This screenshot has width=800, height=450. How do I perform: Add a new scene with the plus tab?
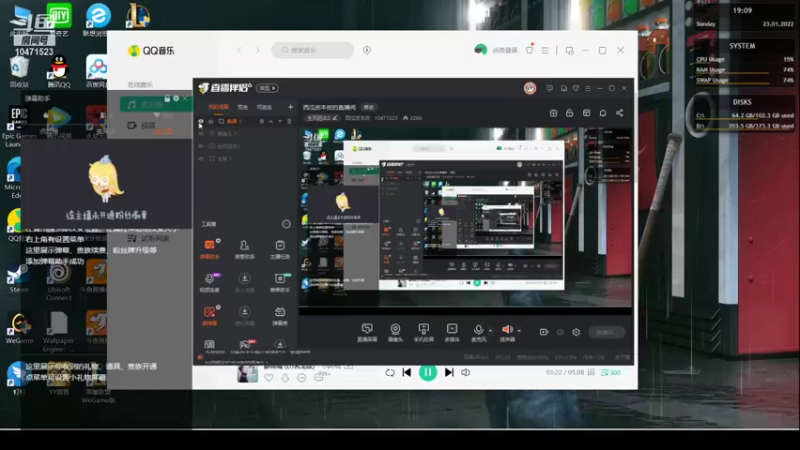click(290, 107)
